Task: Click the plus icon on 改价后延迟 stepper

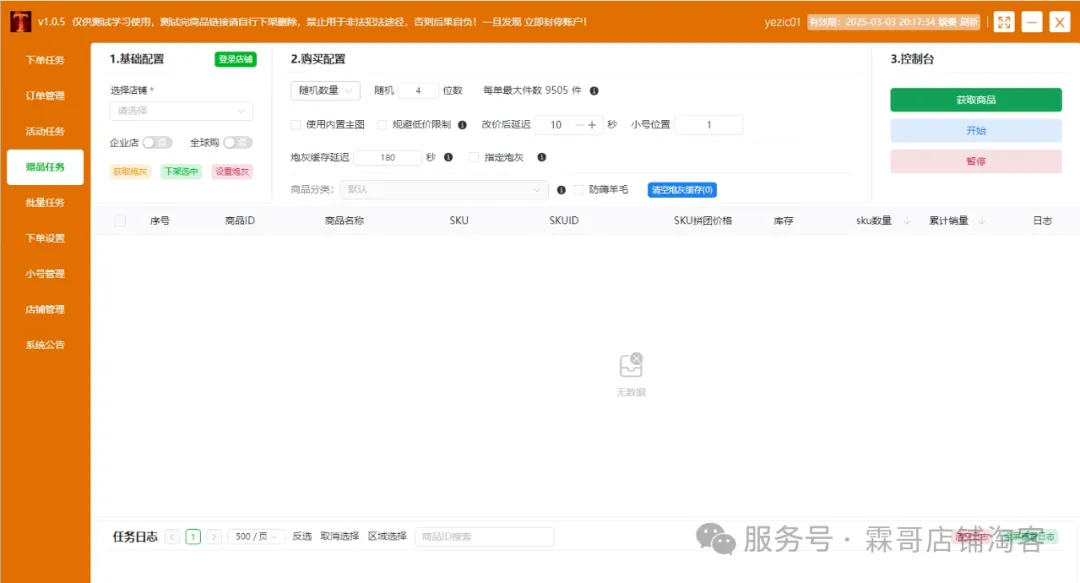Action: (592, 125)
